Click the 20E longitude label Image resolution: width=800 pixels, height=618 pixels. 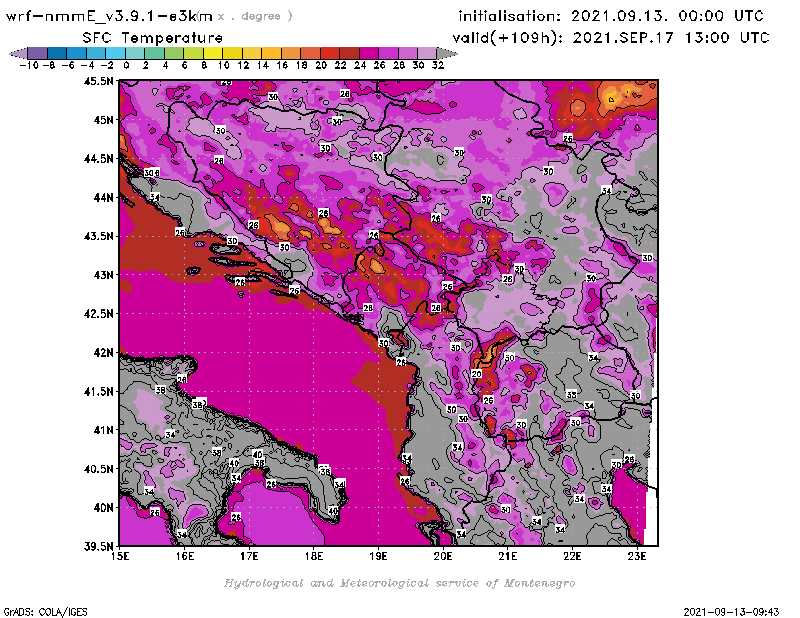pos(443,556)
